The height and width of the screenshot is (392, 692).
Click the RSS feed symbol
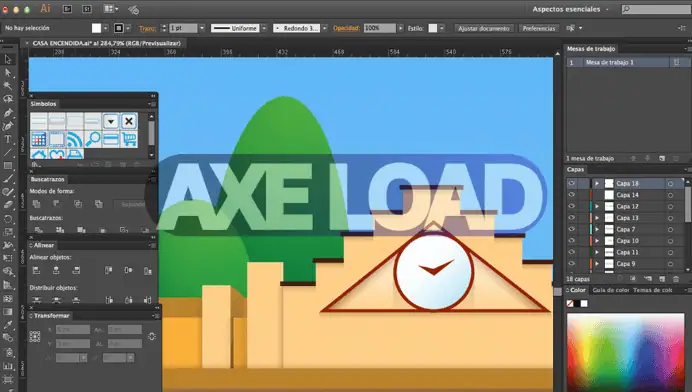point(75,139)
